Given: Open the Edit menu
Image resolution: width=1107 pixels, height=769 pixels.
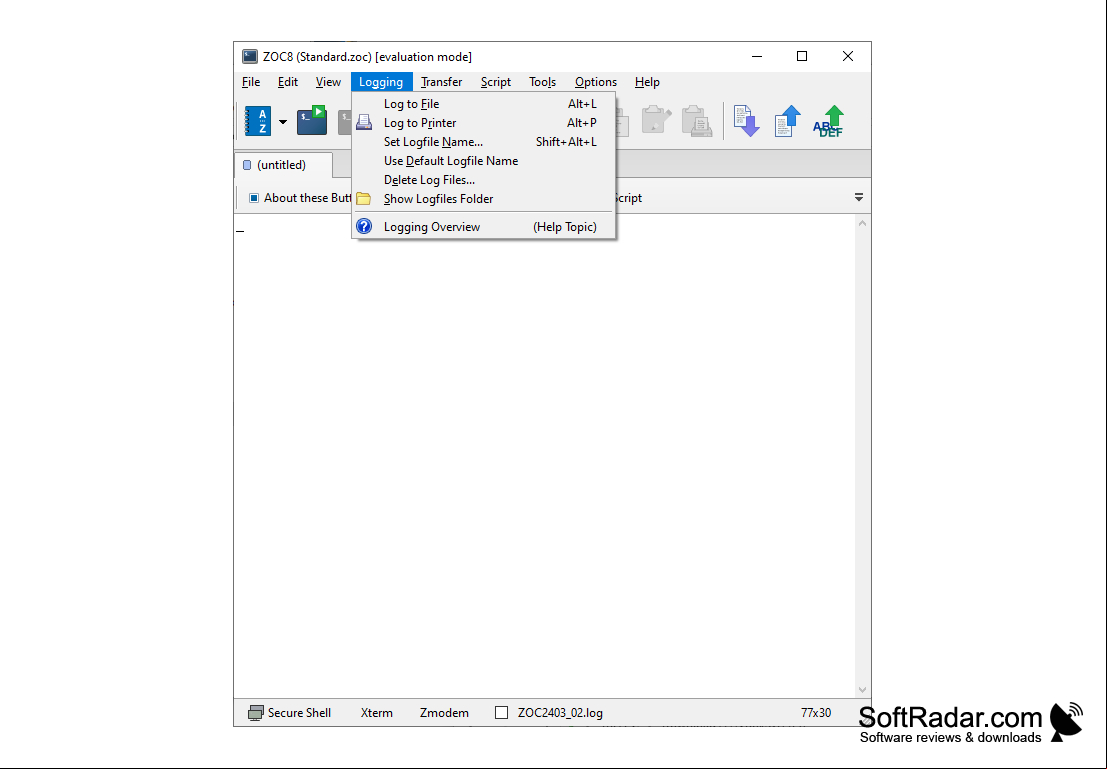Looking at the screenshot, I should 287,82.
